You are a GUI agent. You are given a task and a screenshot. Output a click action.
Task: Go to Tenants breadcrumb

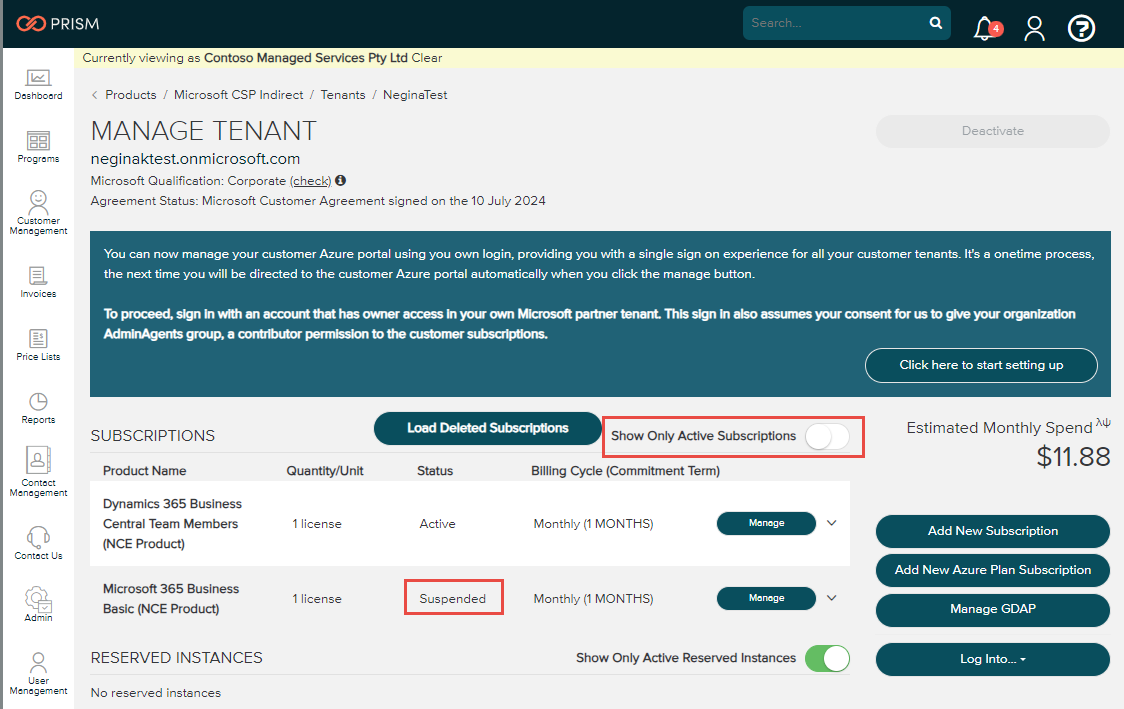tap(343, 95)
